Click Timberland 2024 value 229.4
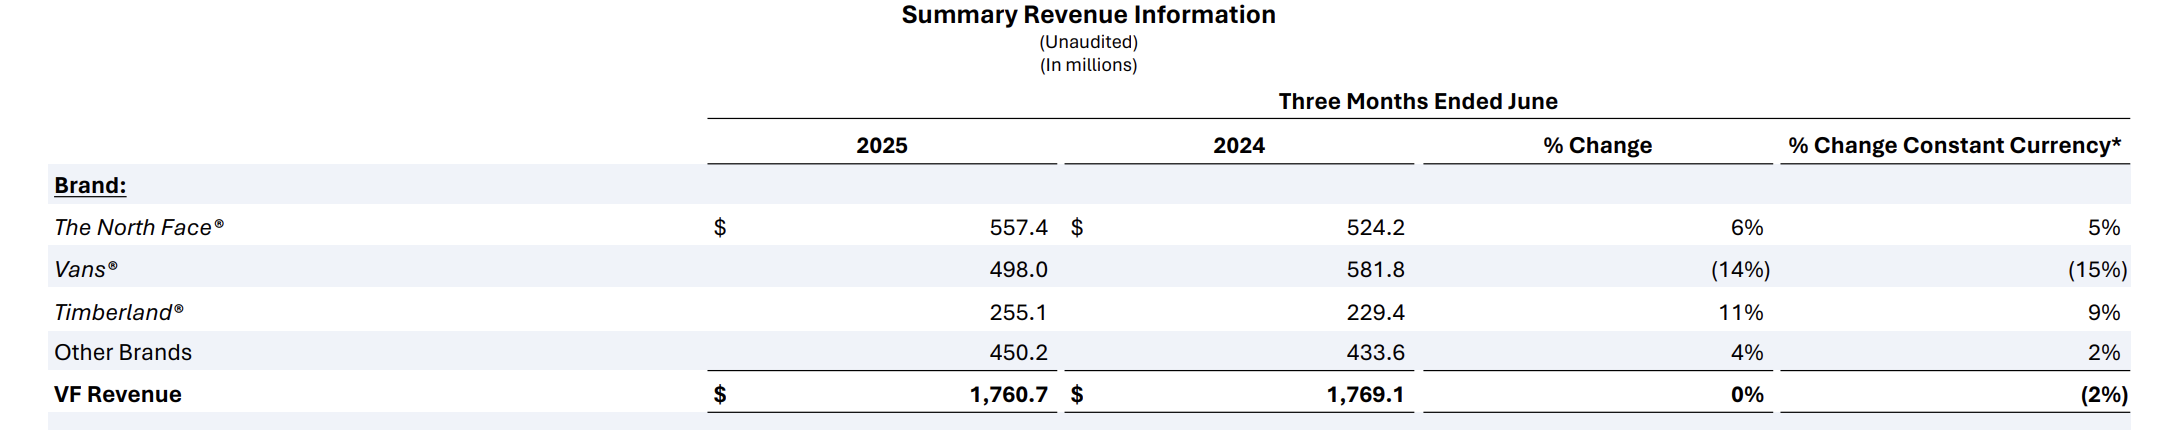Image resolution: width=2166 pixels, height=430 pixels. 1375,312
